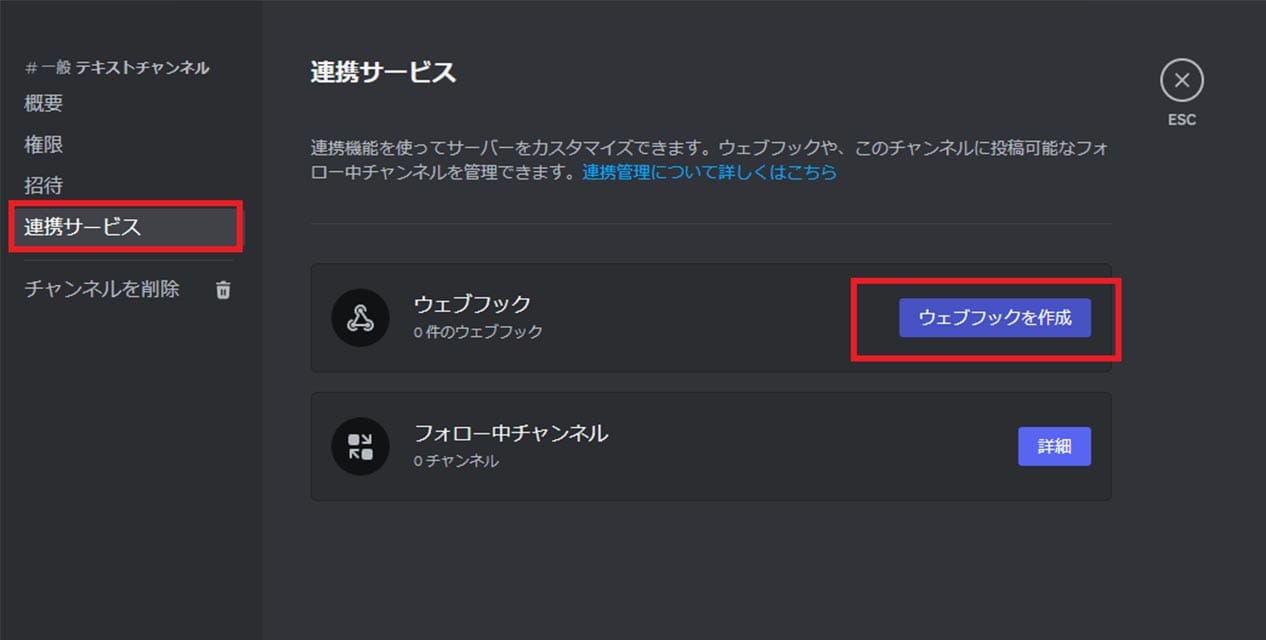This screenshot has width=1266, height=640.
Task: Click the webhook icon in the ウェブフック card
Action: click(x=360, y=318)
